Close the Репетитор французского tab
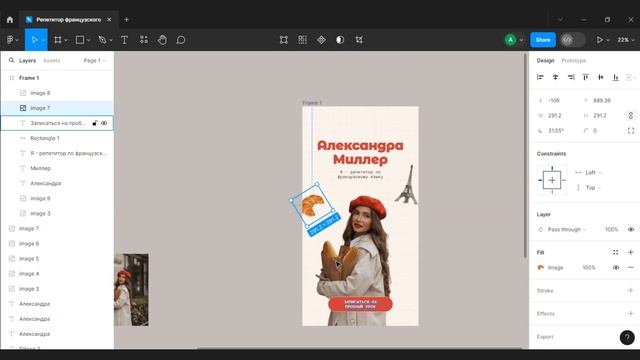 pos(109,19)
